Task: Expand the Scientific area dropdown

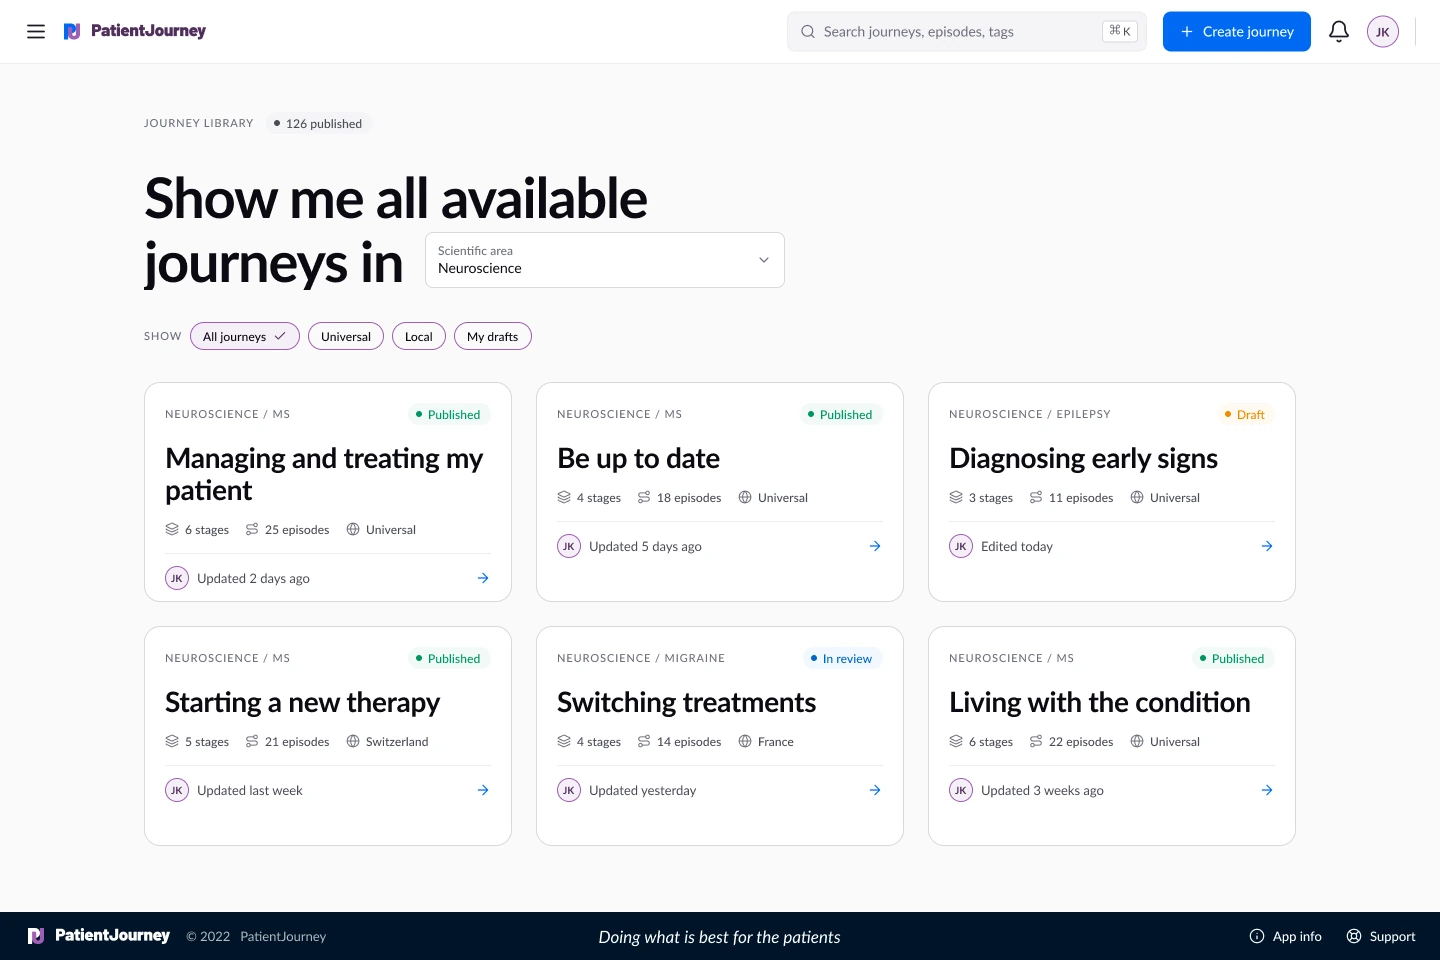Action: pyautogui.click(x=605, y=260)
